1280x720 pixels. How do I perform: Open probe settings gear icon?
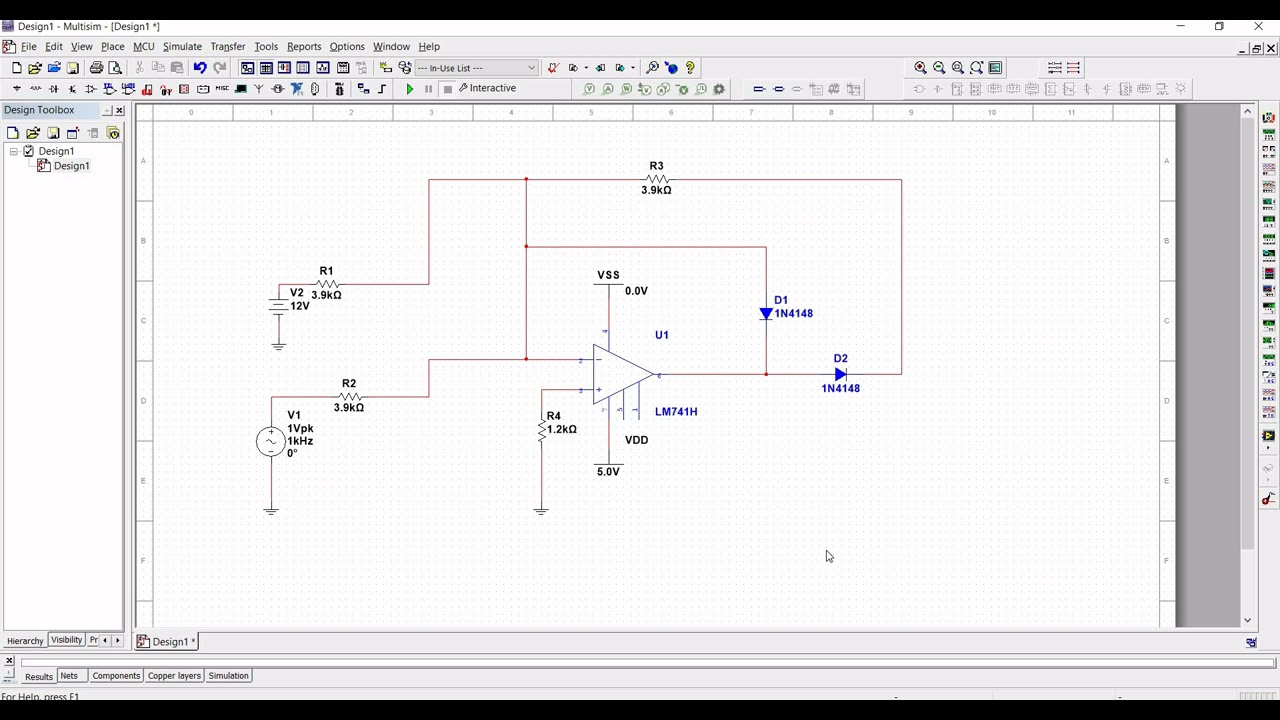(x=719, y=89)
